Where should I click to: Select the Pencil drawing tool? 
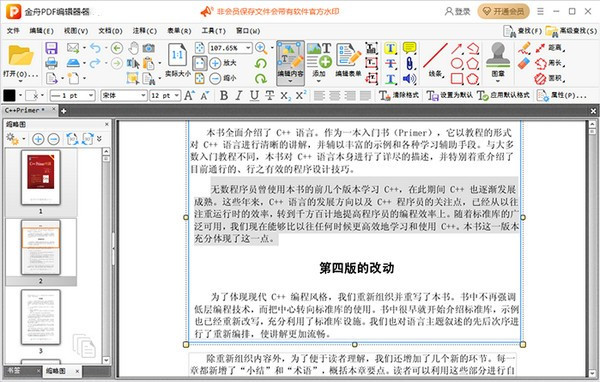524,48
